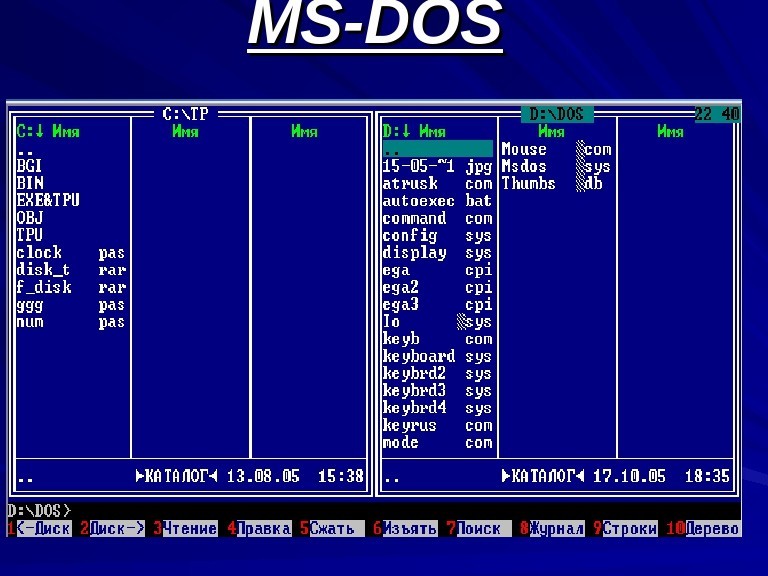This screenshot has height=576, width=768.
Task: Select Mouse com file in second column
Action: coord(556,149)
